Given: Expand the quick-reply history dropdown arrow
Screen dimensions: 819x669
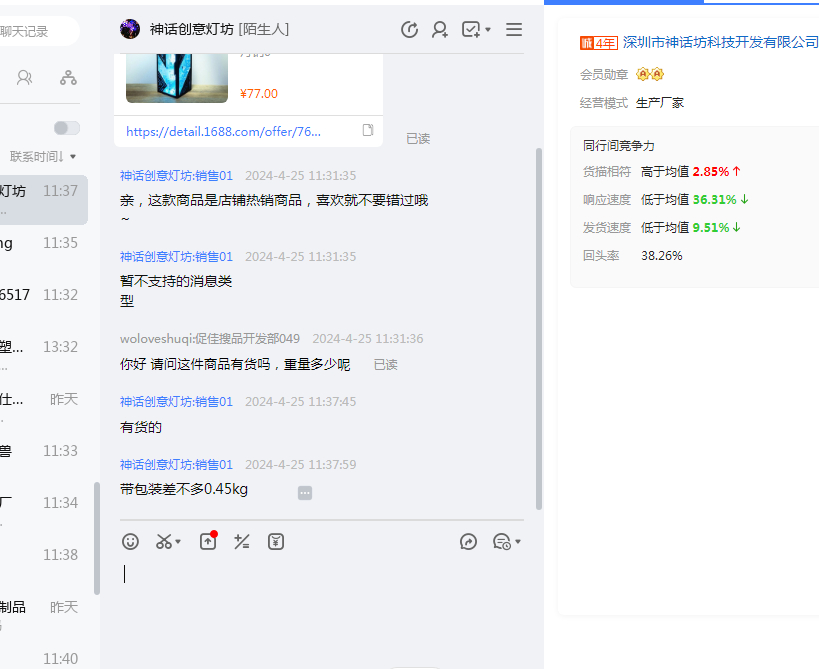Looking at the screenshot, I should pyautogui.click(x=518, y=543).
